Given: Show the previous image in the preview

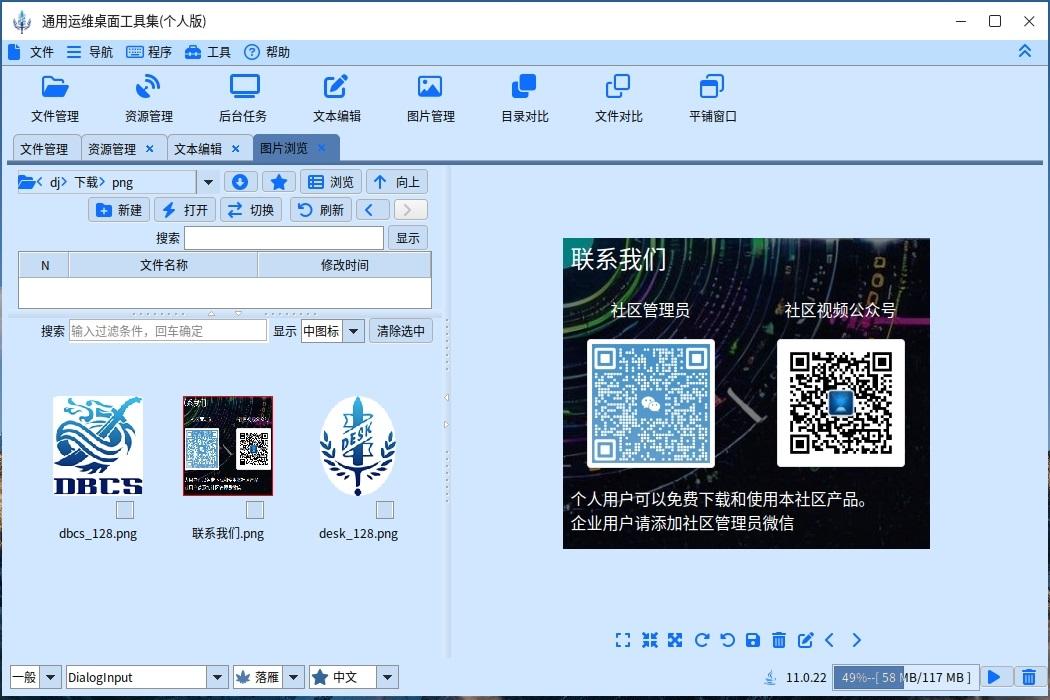Looking at the screenshot, I should click(x=830, y=640).
